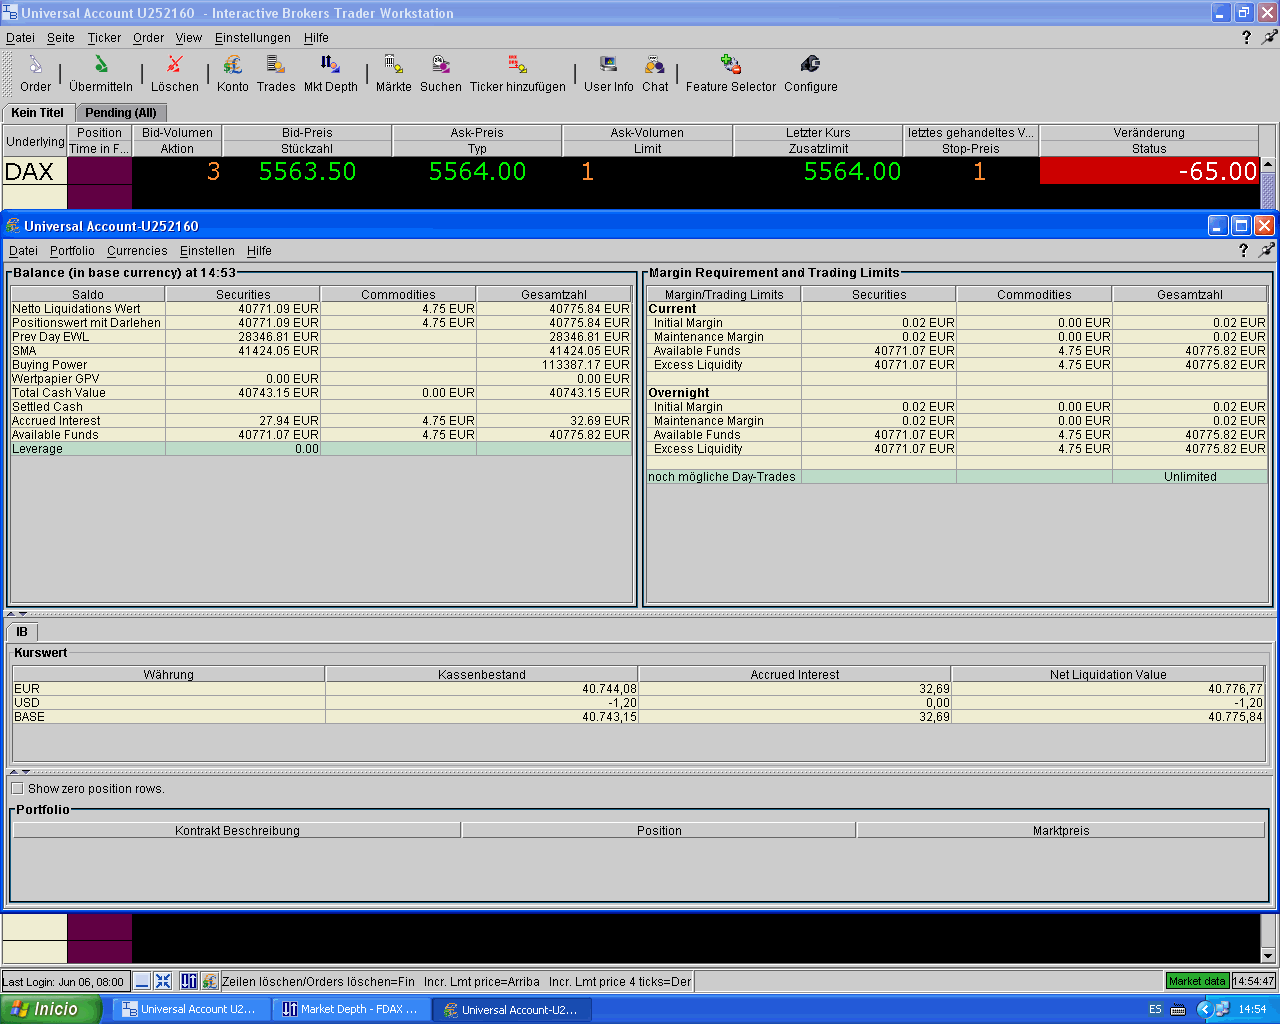Click the Configure toolbar icon
Image resolution: width=1280 pixels, height=1024 pixels.
tap(811, 65)
